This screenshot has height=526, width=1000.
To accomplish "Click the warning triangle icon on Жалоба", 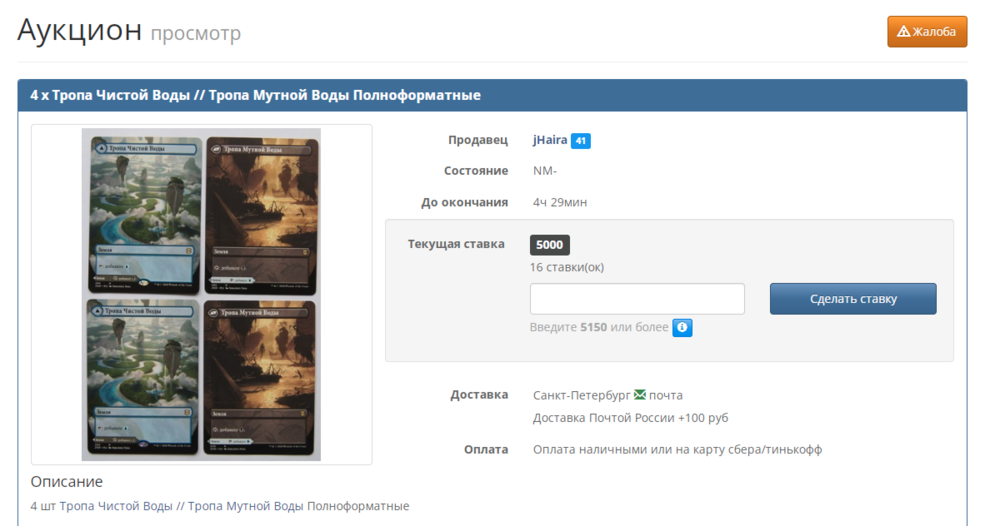I will [x=903, y=32].
